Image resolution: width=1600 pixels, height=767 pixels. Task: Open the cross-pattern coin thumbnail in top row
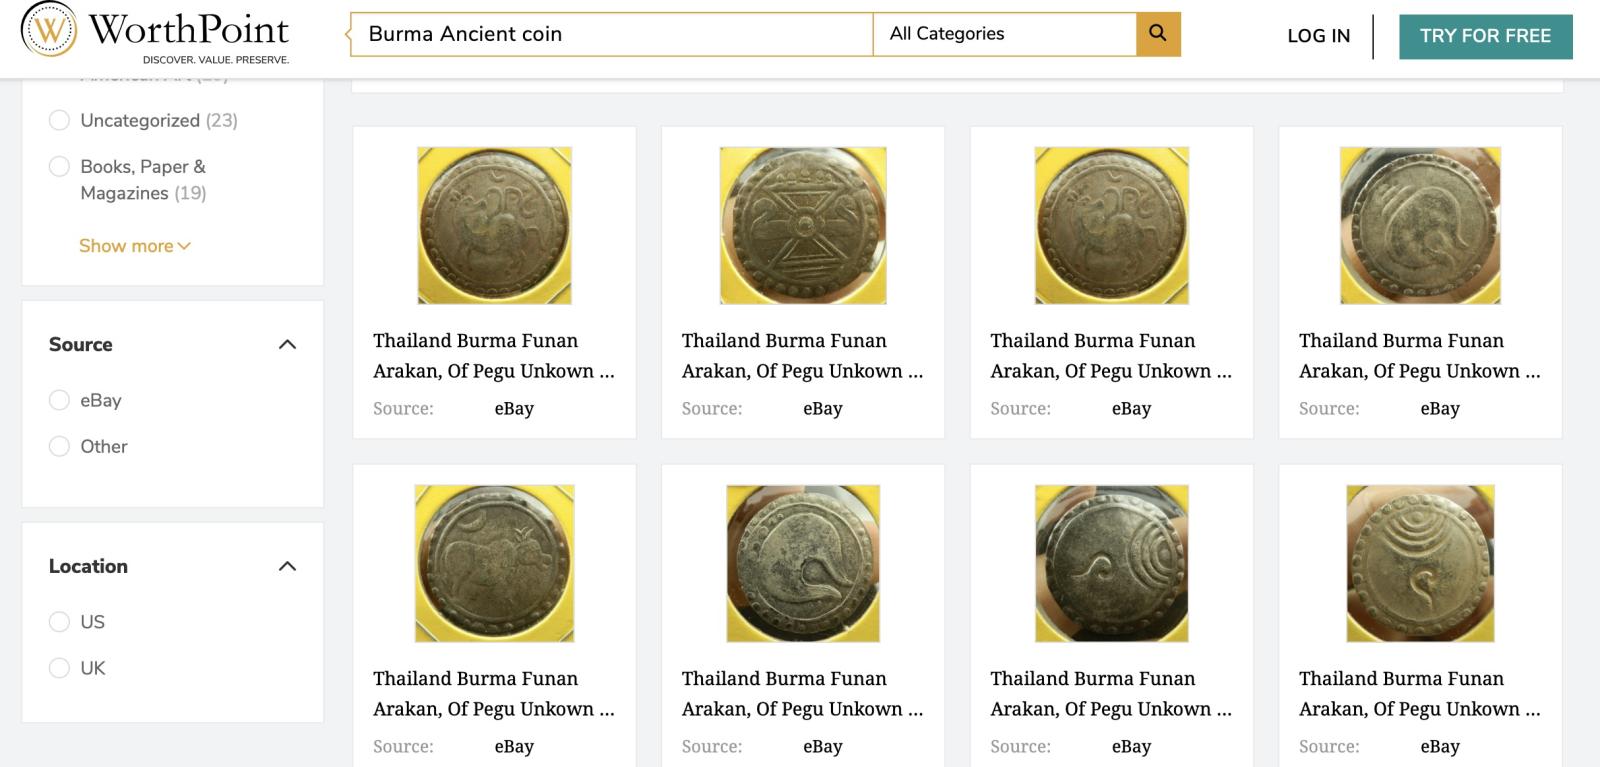pos(803,225)
